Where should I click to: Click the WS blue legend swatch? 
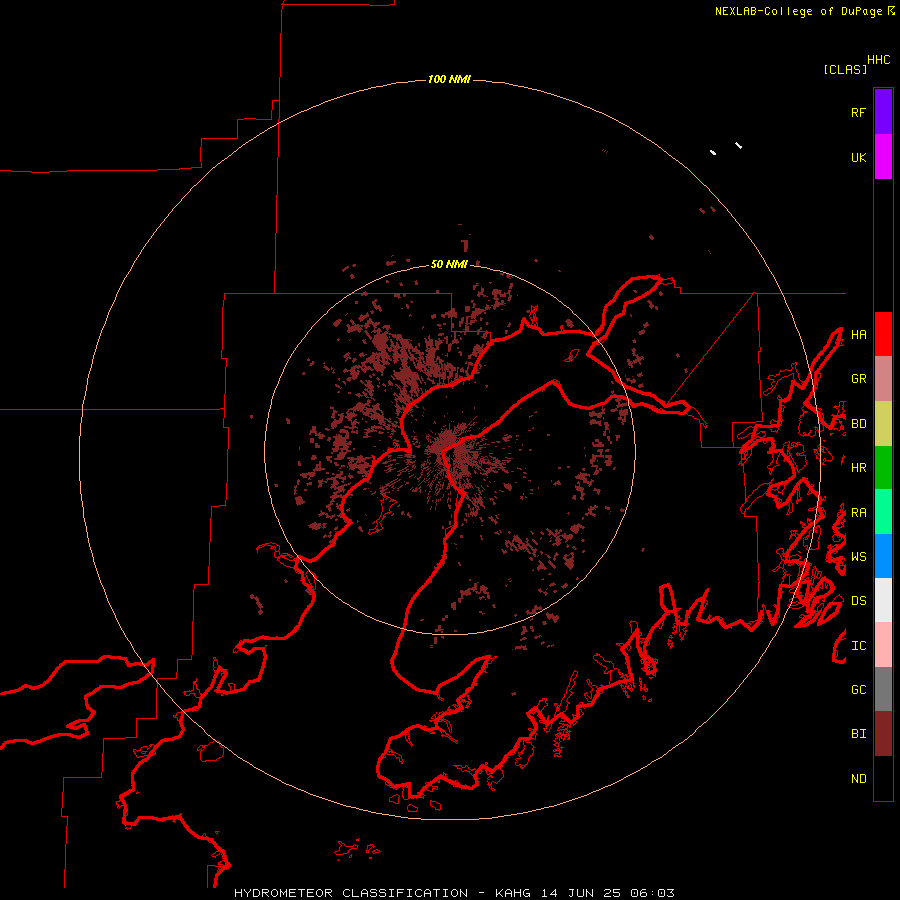pos(883,556)
